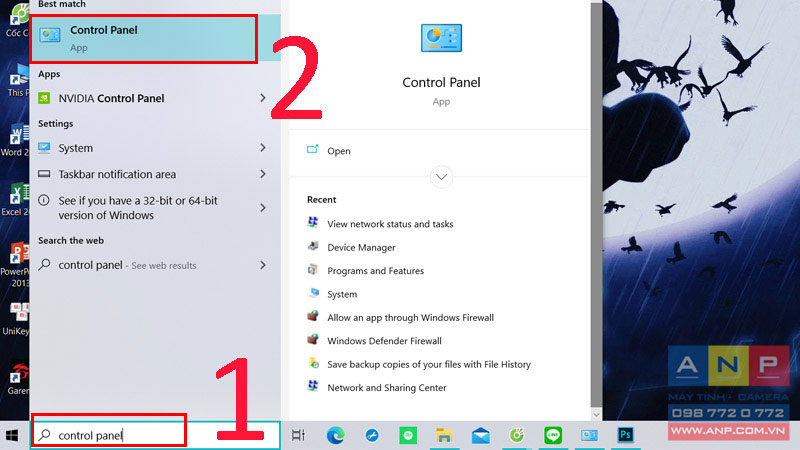The height and width of the screenshot is (450, 800).
Task: Click the NVIDIA Control Panel app icon
Action: [x=44, y=98]
